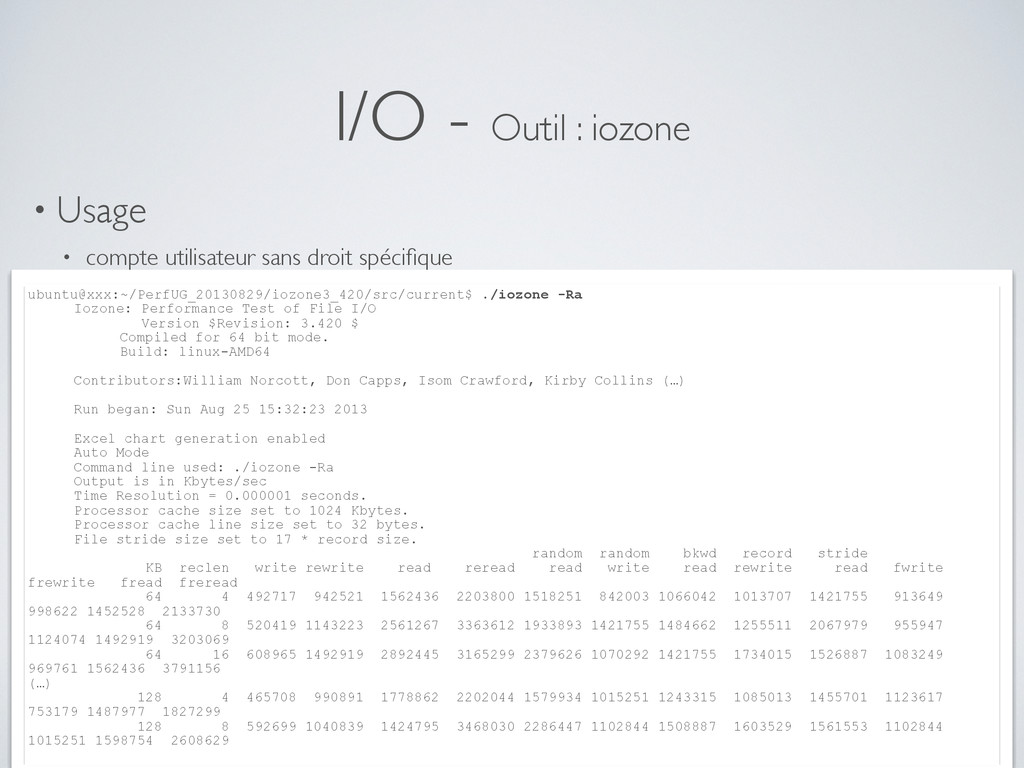Click random read value '2379626'
This screenshot has width=1024, height=768.
coord(552,655)
